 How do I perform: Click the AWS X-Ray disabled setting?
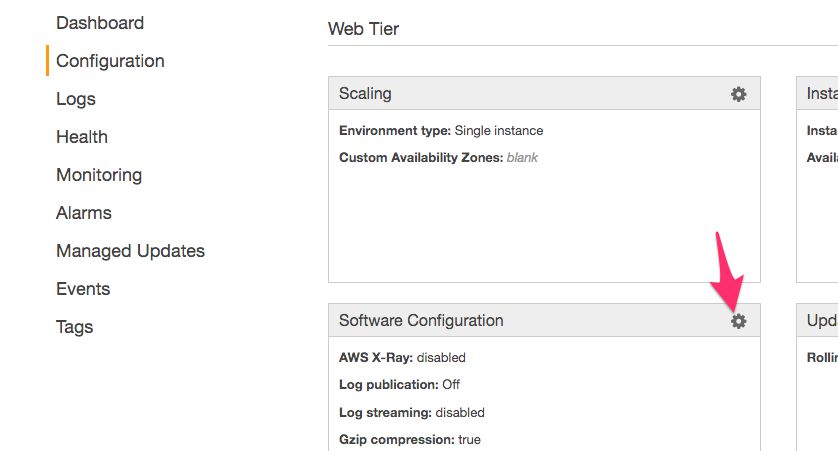(402, 357)
